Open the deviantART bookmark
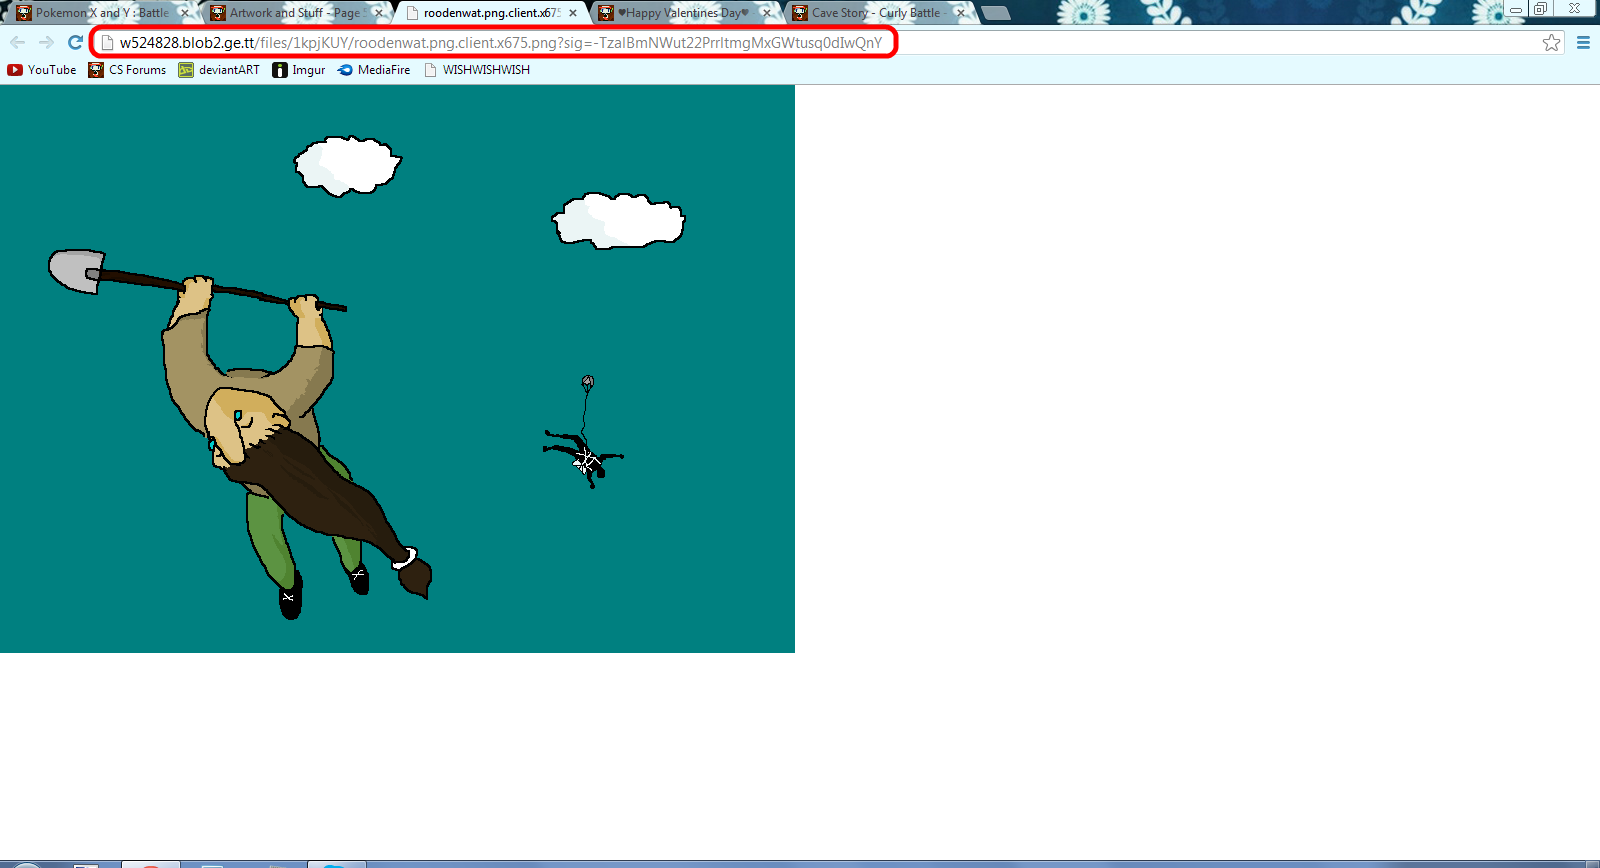The height and width of the screenshot is (868, 1600). [x=219, y=70]
